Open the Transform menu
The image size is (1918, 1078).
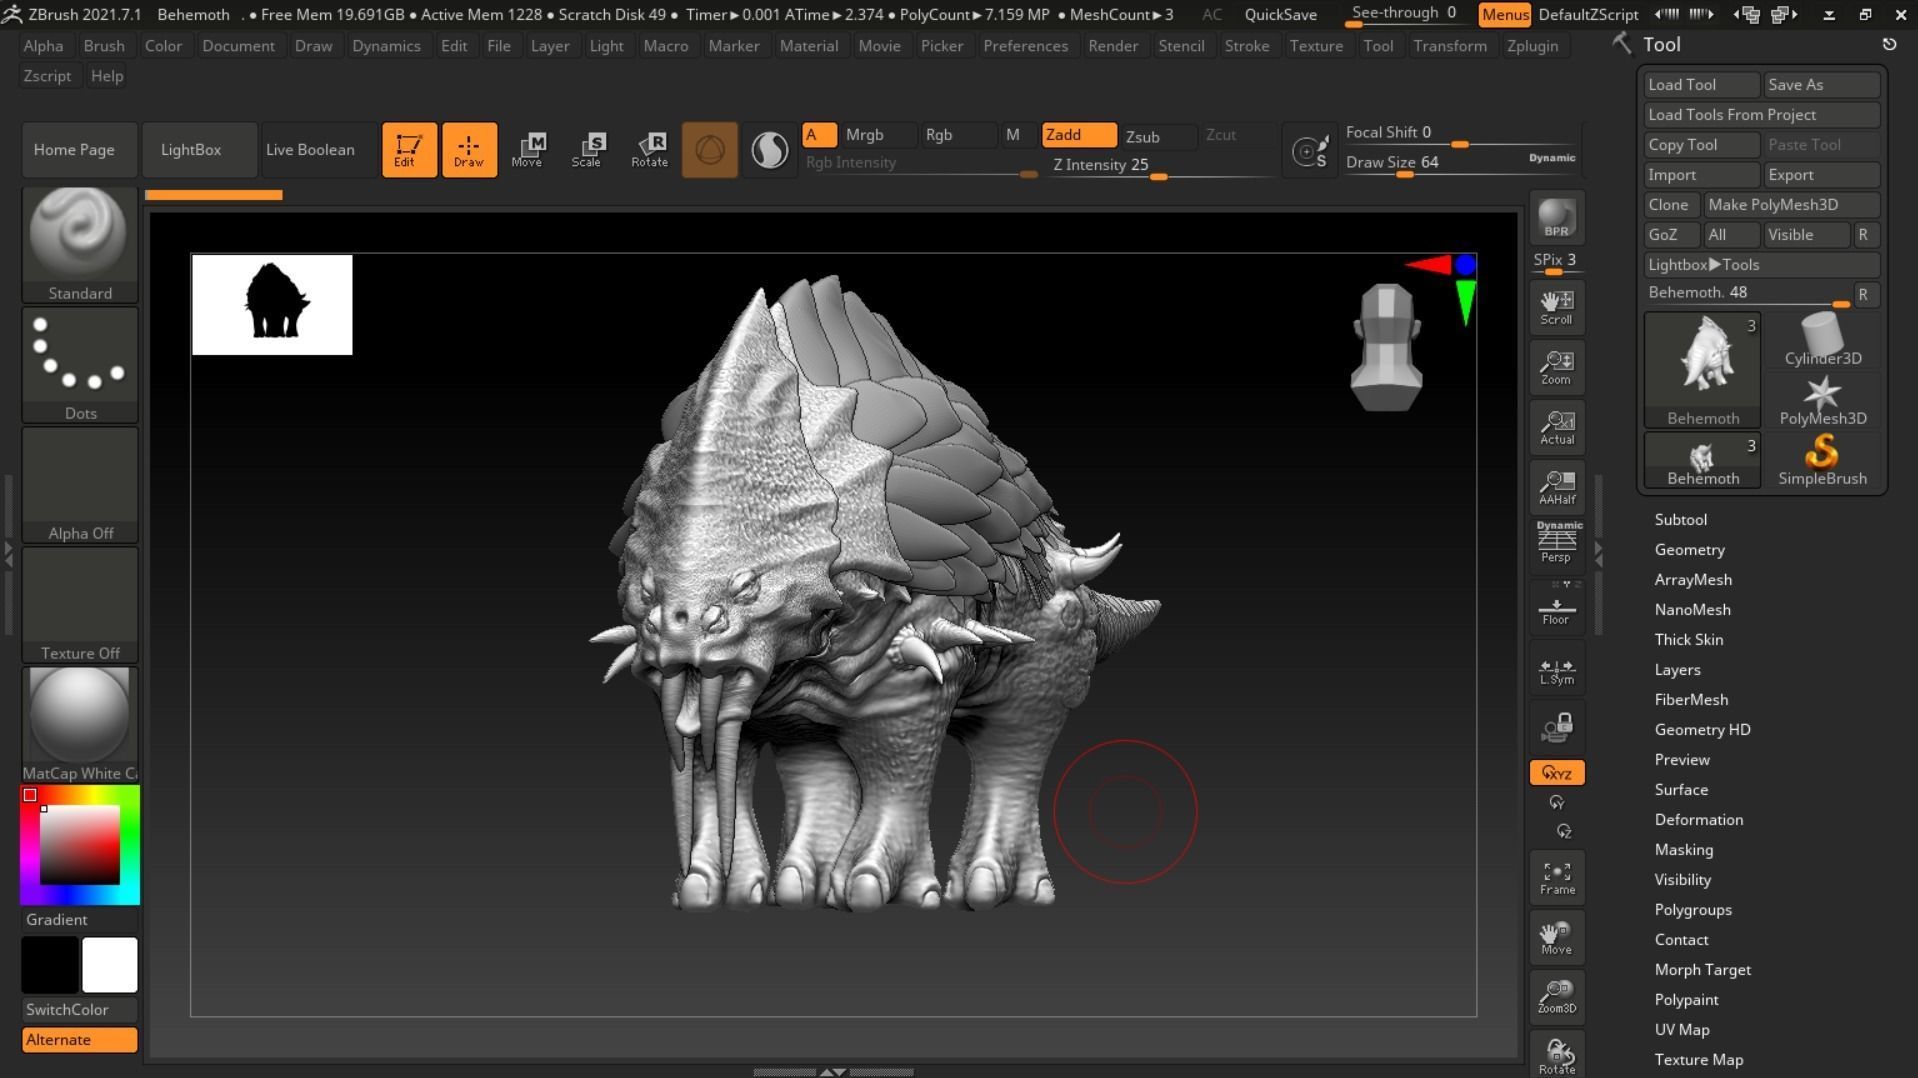[x=1449, y=46]
